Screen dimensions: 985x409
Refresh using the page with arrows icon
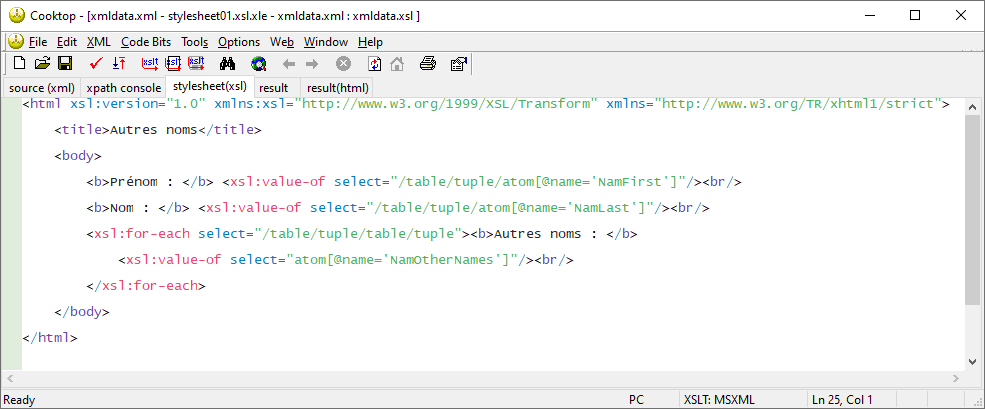coord(374,63)
